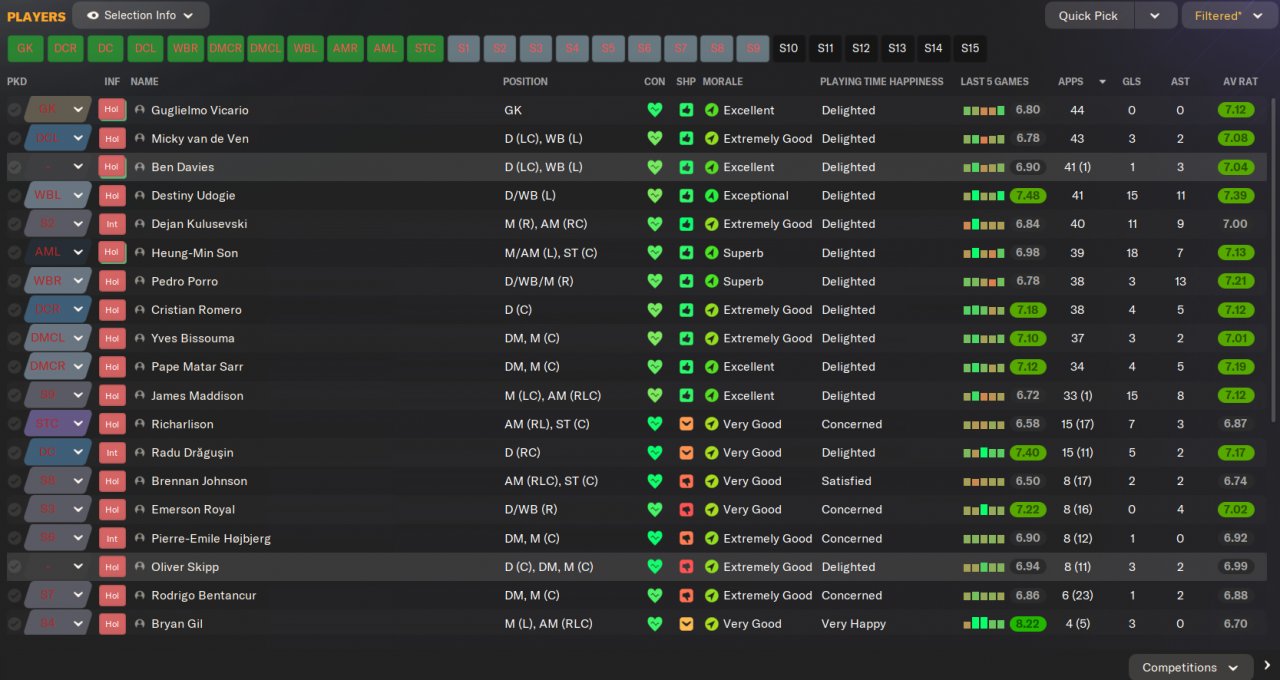
Task: Select the DMCR position slot
Action: click(x=225, y=48)
